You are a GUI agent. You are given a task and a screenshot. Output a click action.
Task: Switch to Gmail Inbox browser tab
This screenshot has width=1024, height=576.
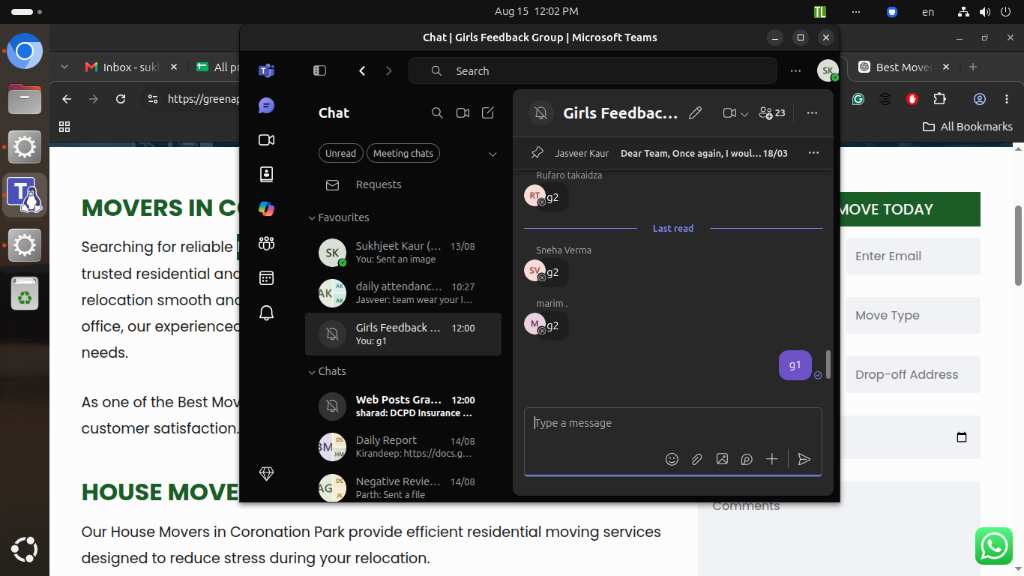click(130, 67)
